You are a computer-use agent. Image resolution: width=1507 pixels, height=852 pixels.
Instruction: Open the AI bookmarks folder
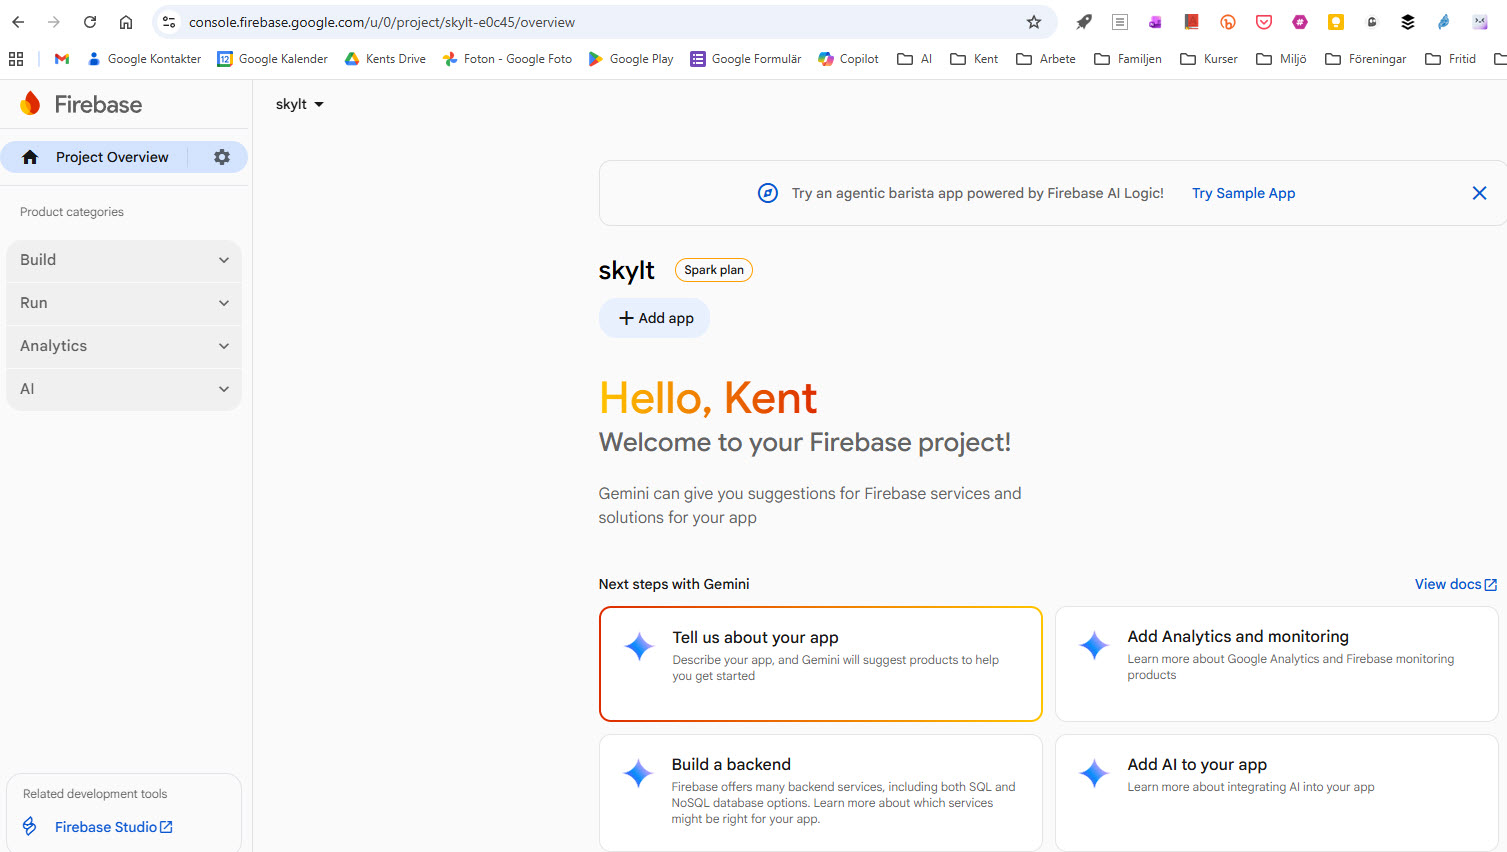(915, 59)
